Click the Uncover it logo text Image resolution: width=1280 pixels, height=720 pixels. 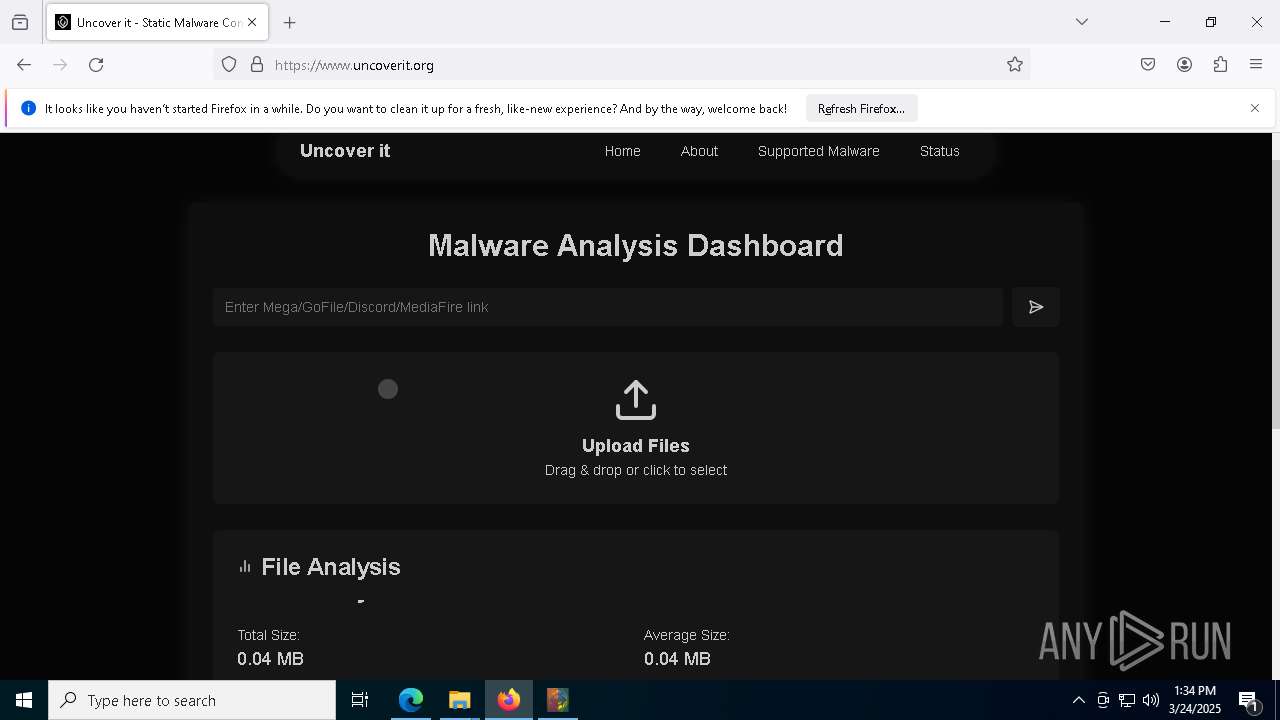tap(345, 151)
